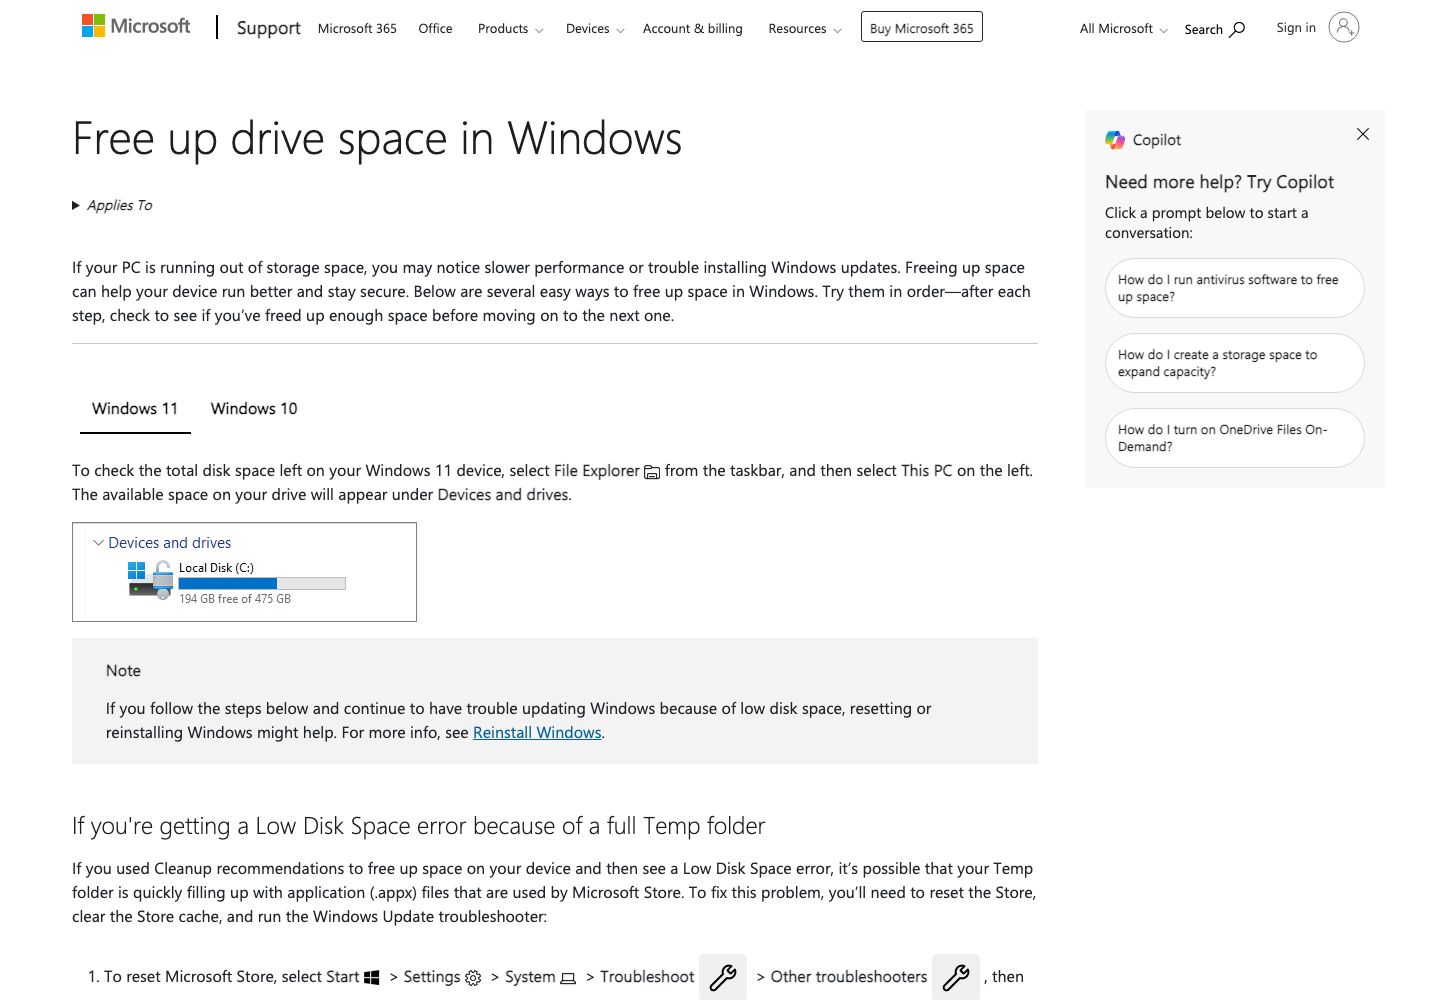Screen dimensions: 1440x1000
Task: Open the Resources dropdown menu
Action: pyautogui.click(x=805, y=29)
